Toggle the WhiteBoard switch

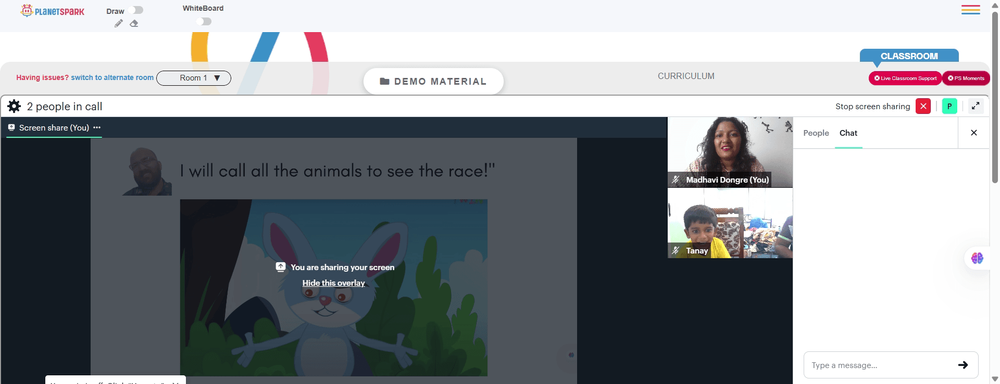pos(203,22)
